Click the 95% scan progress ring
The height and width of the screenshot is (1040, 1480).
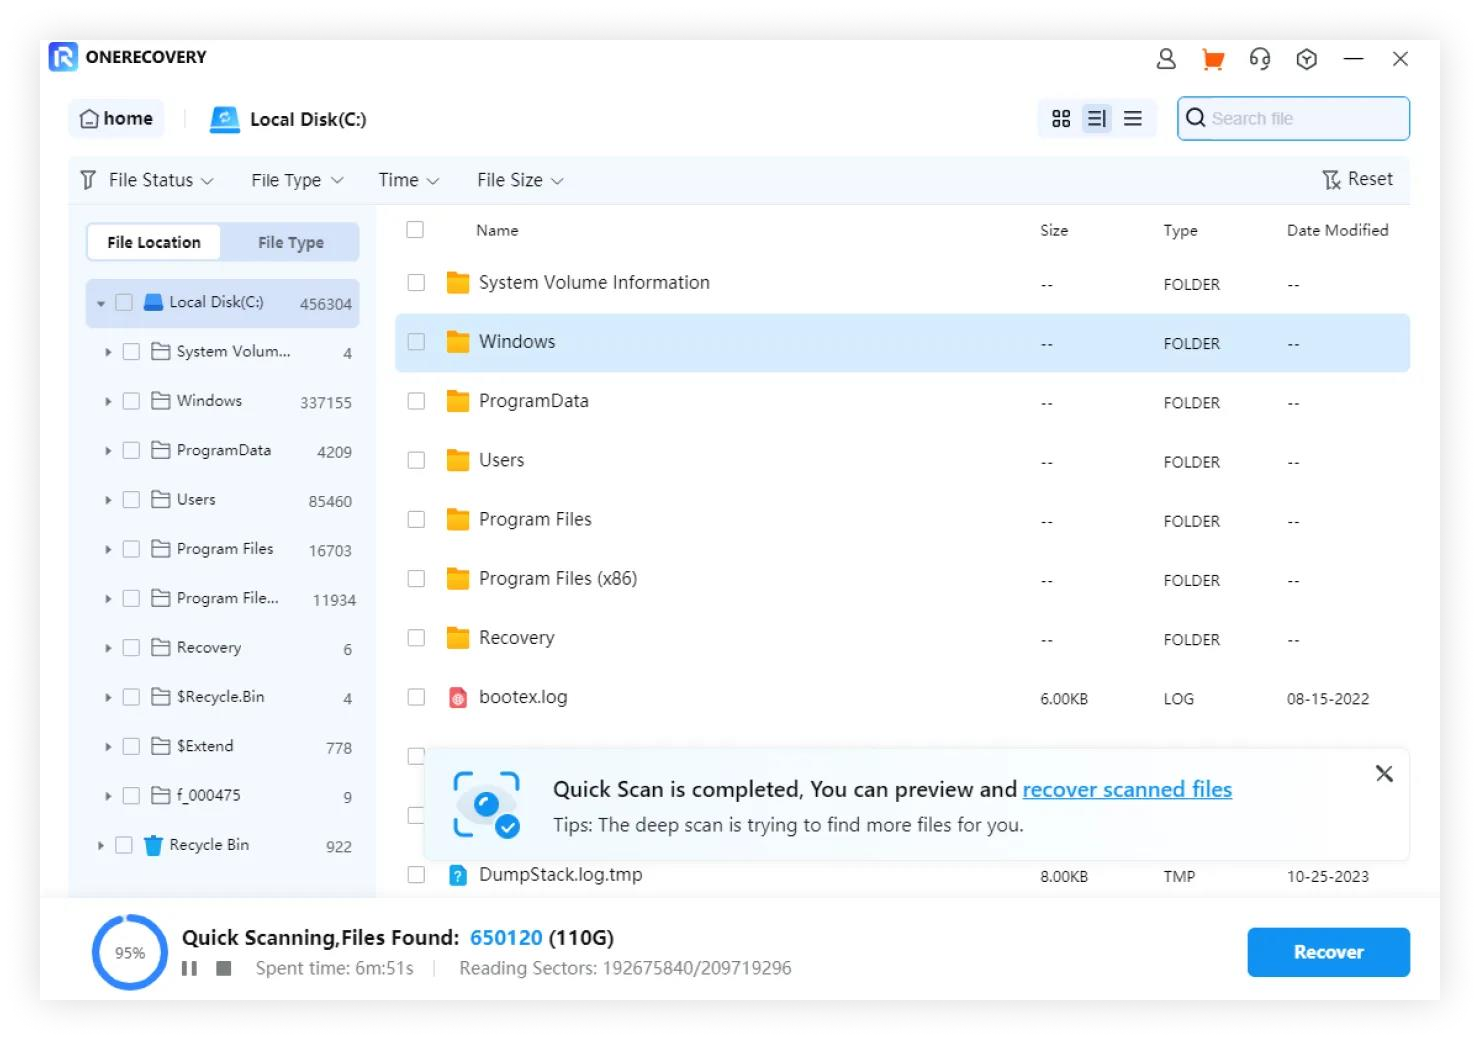click(x=130, y=952)
